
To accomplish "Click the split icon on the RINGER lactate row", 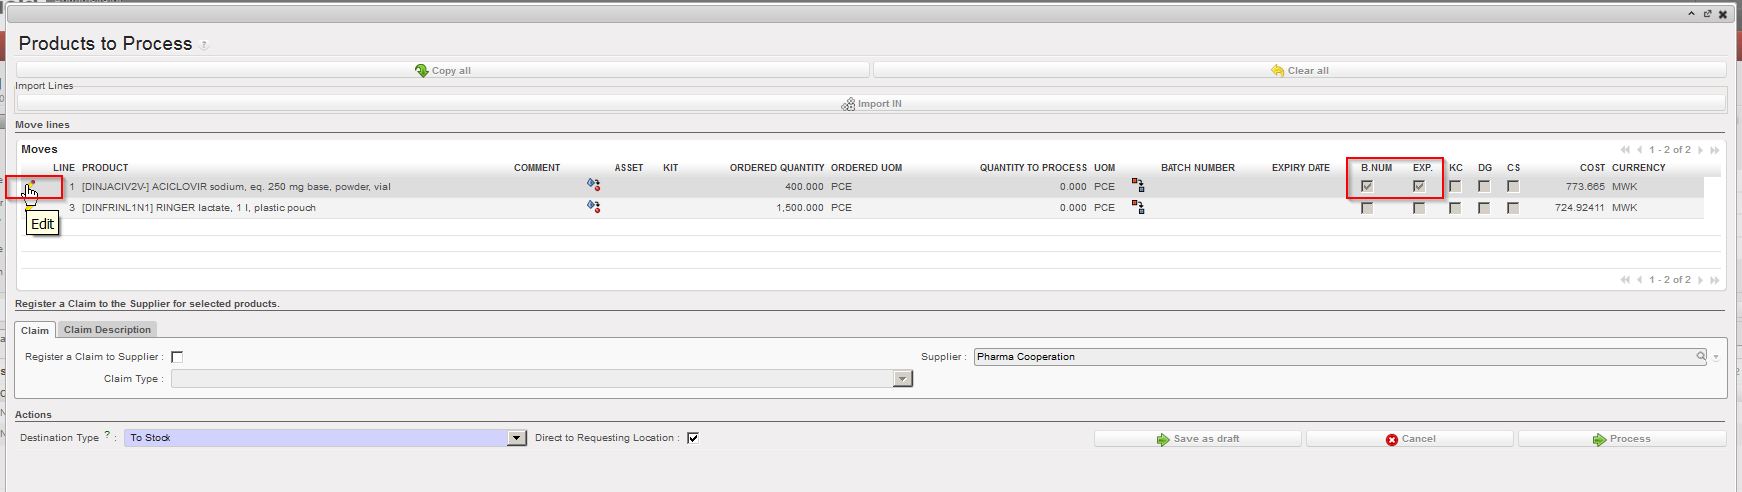I will click(x=1137, y=207).
